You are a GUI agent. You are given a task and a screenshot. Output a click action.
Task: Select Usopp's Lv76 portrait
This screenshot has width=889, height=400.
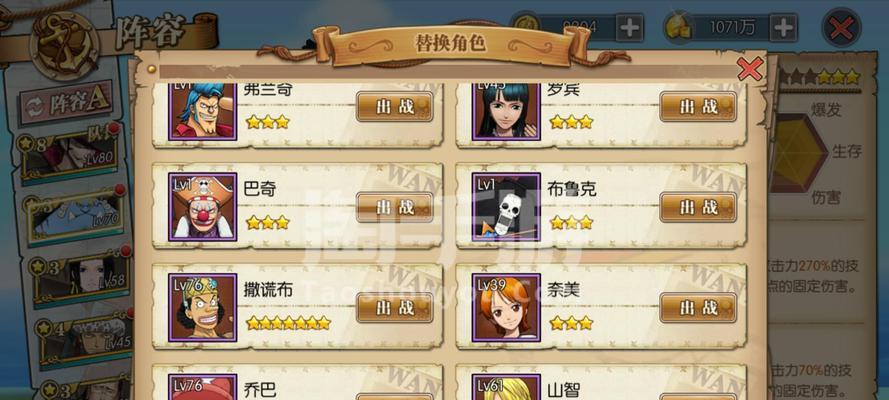click(x=202, y=308)
